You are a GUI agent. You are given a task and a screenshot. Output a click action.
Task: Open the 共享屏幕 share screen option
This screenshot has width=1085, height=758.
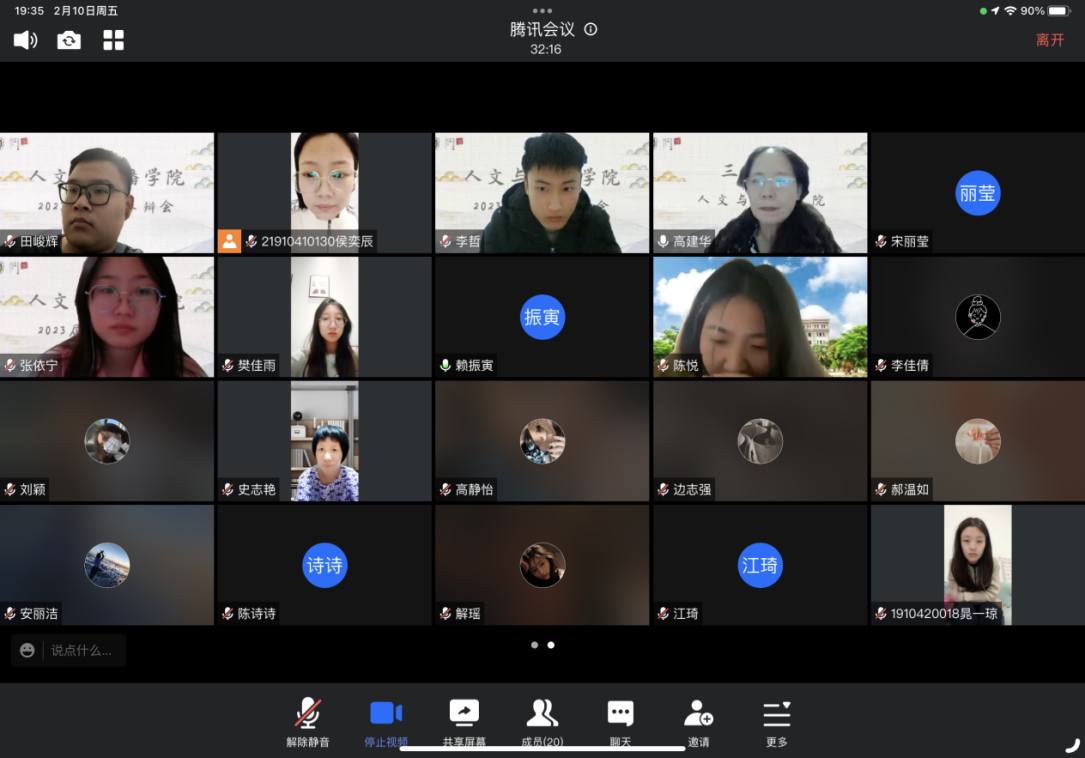click(x=464, y=722)
